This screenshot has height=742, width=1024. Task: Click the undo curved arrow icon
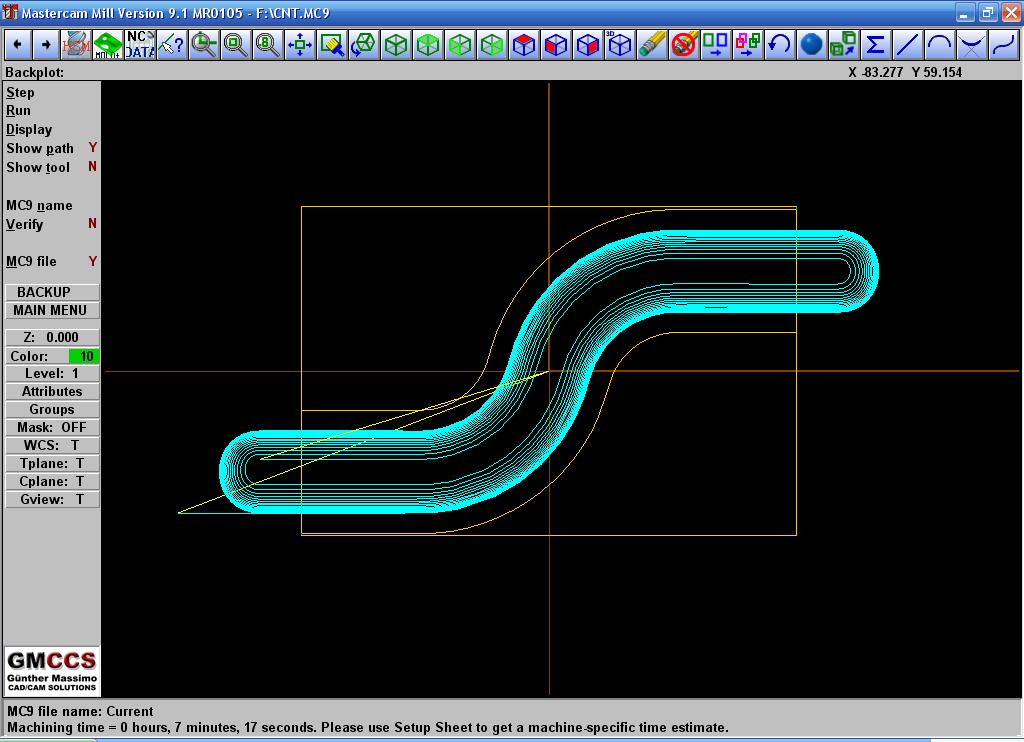780,44
